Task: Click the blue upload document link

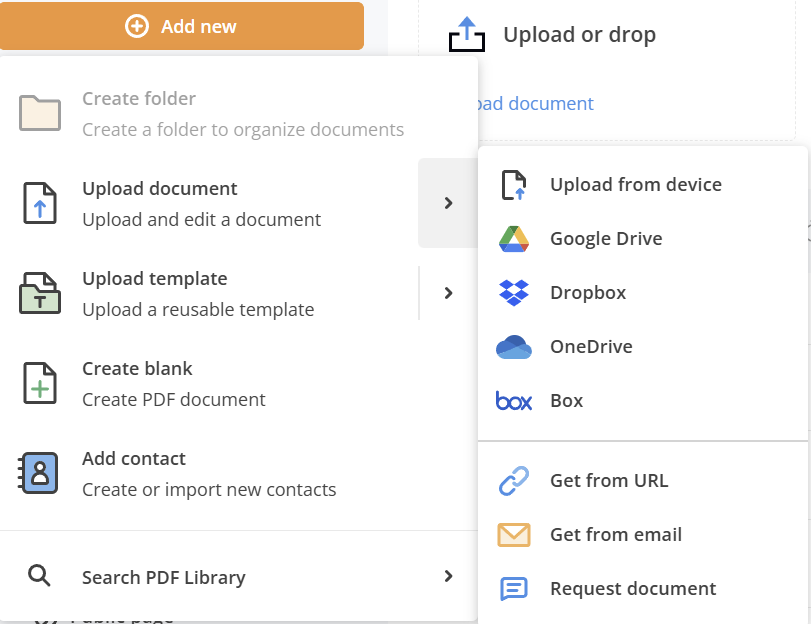Action: click(536, 103)
